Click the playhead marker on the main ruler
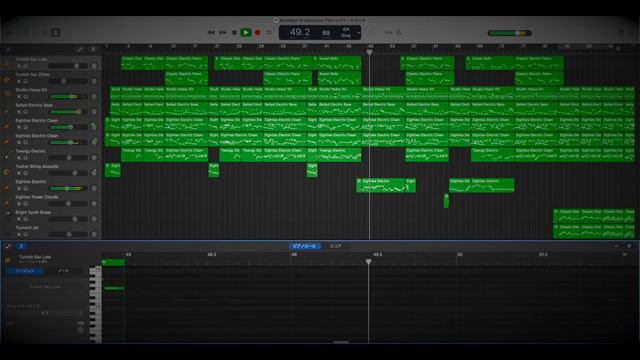 point(369,52)
